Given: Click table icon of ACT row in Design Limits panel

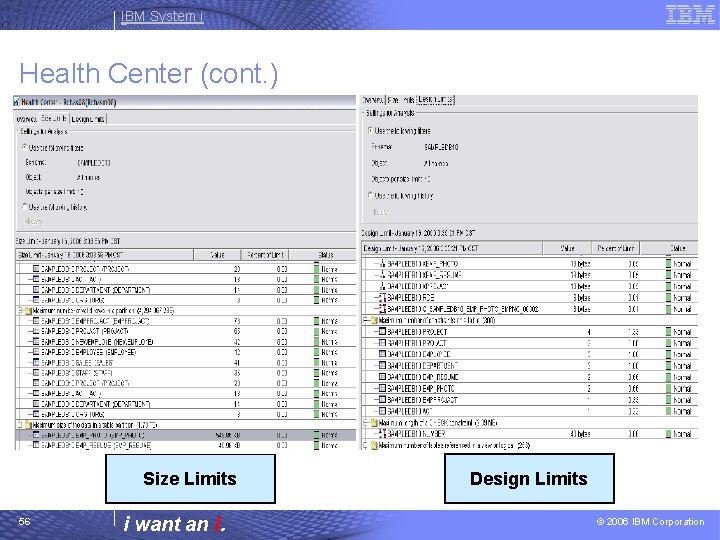Looking at the screenshot, I should click(382, 411).
